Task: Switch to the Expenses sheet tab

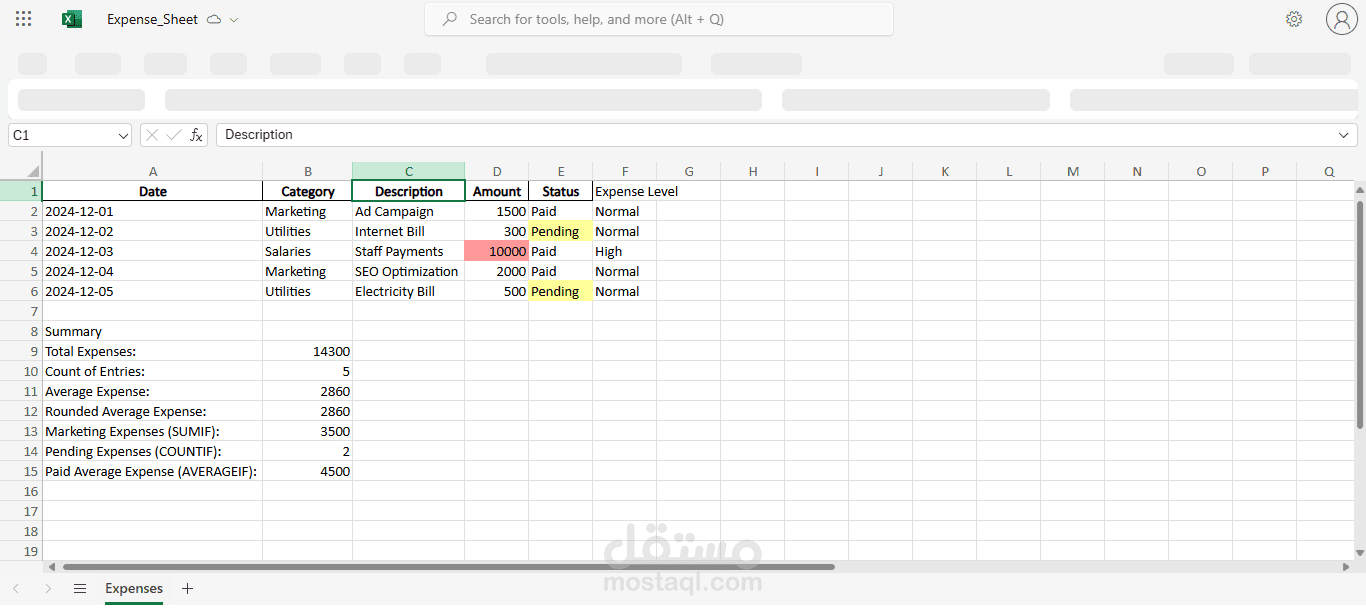Action: 134,589
